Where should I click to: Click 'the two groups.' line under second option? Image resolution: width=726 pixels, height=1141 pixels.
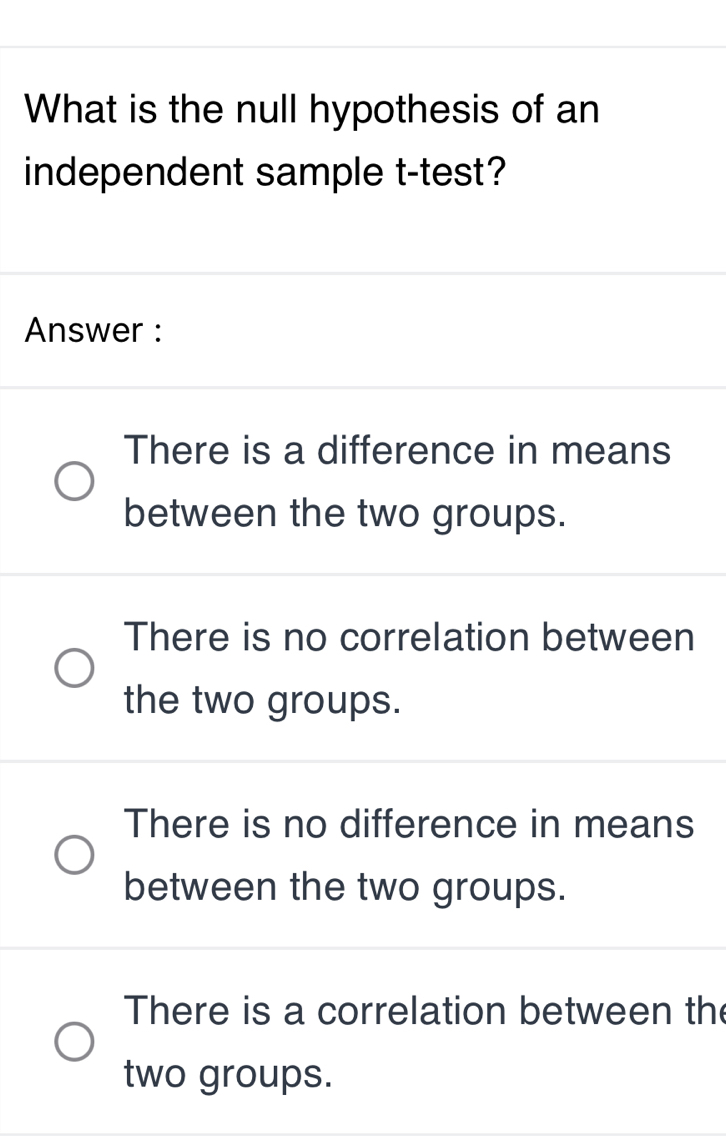pyautogui.click(x=262, y=700)
